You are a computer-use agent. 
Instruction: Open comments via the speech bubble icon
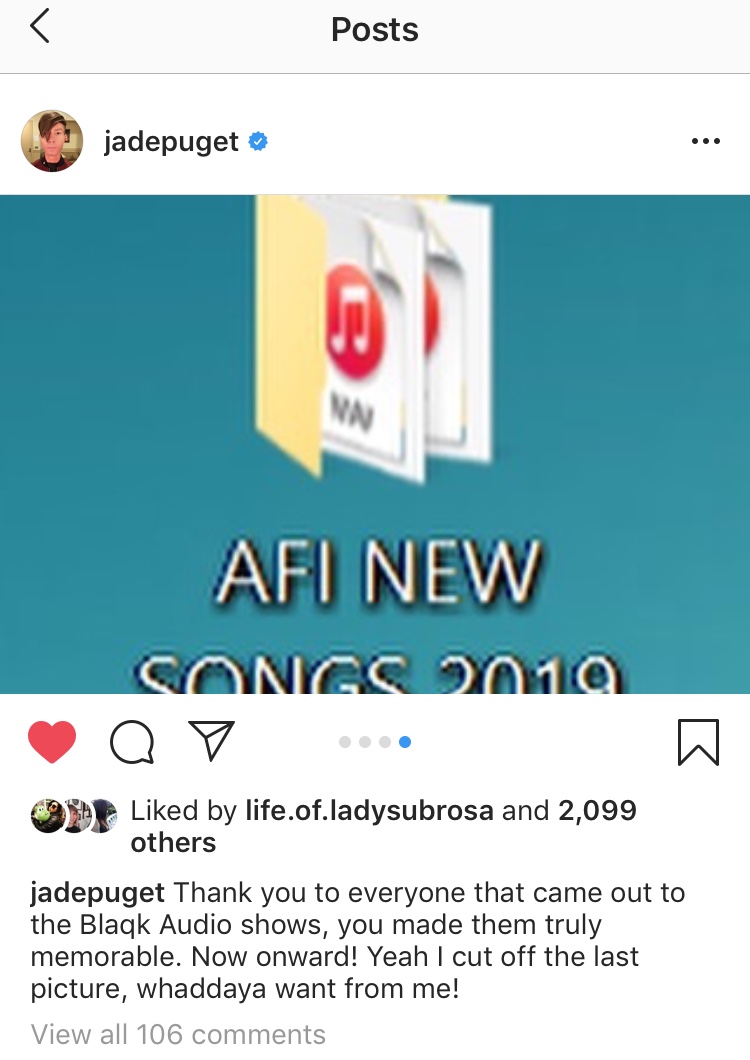(132, 742)
